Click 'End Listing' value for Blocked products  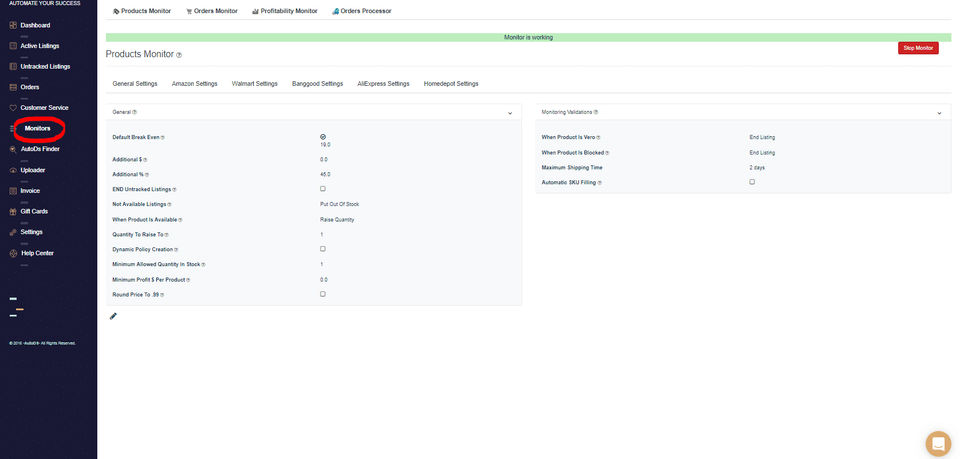[x=762, y=153]
